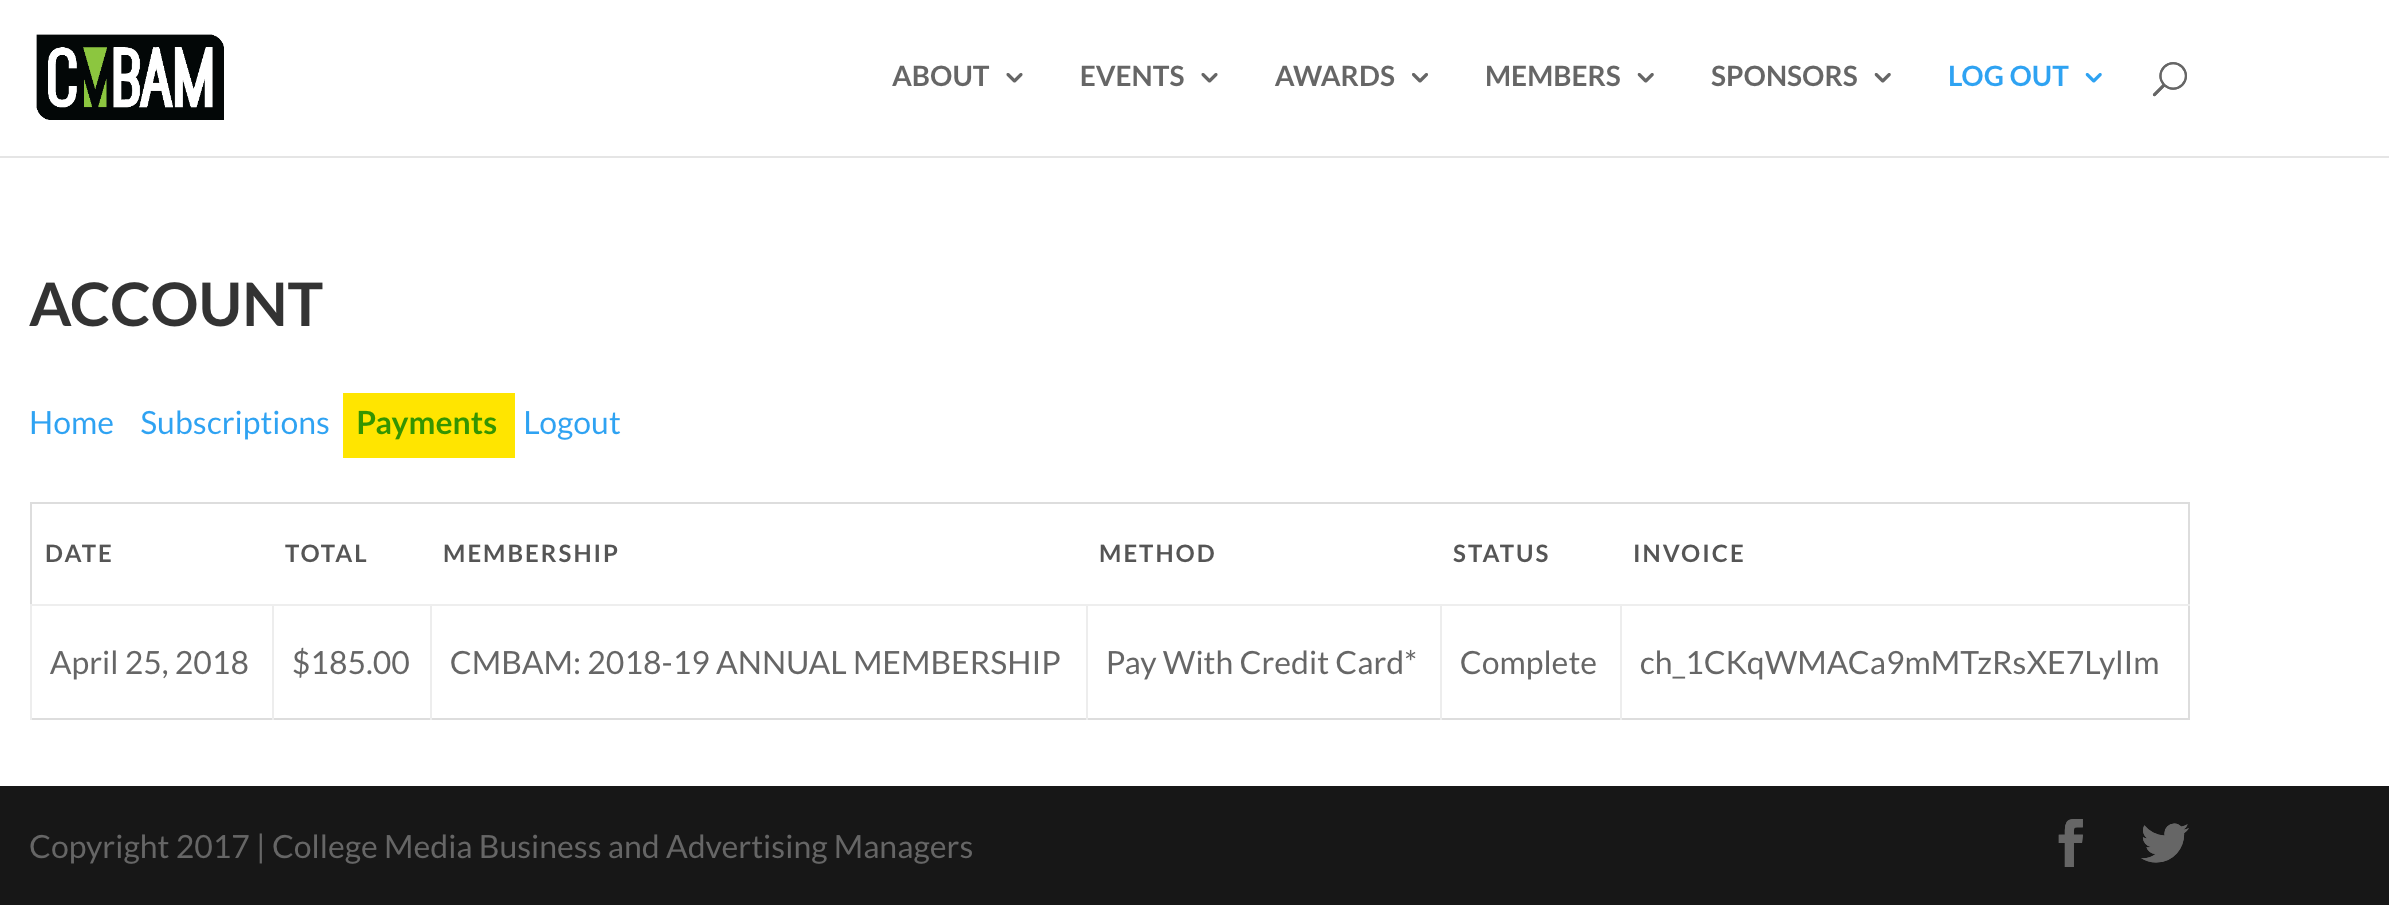2389x905 pixels.
Task: Expand the Events dropdown chevron
Action: pyautogui.click(x=1209, y=78)
